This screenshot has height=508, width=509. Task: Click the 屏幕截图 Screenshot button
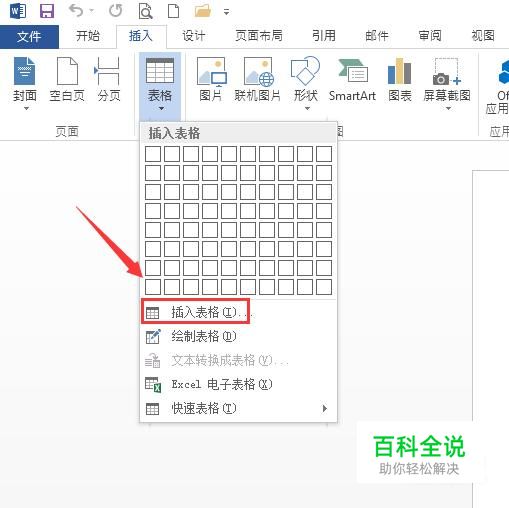[x=447, y=83]
